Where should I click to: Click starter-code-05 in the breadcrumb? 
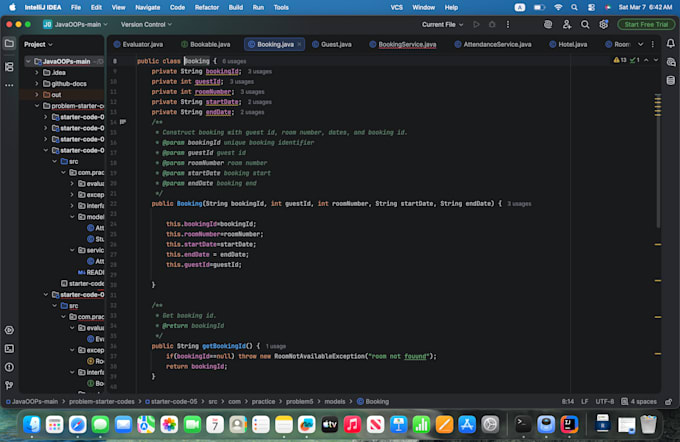coord(174,402)
